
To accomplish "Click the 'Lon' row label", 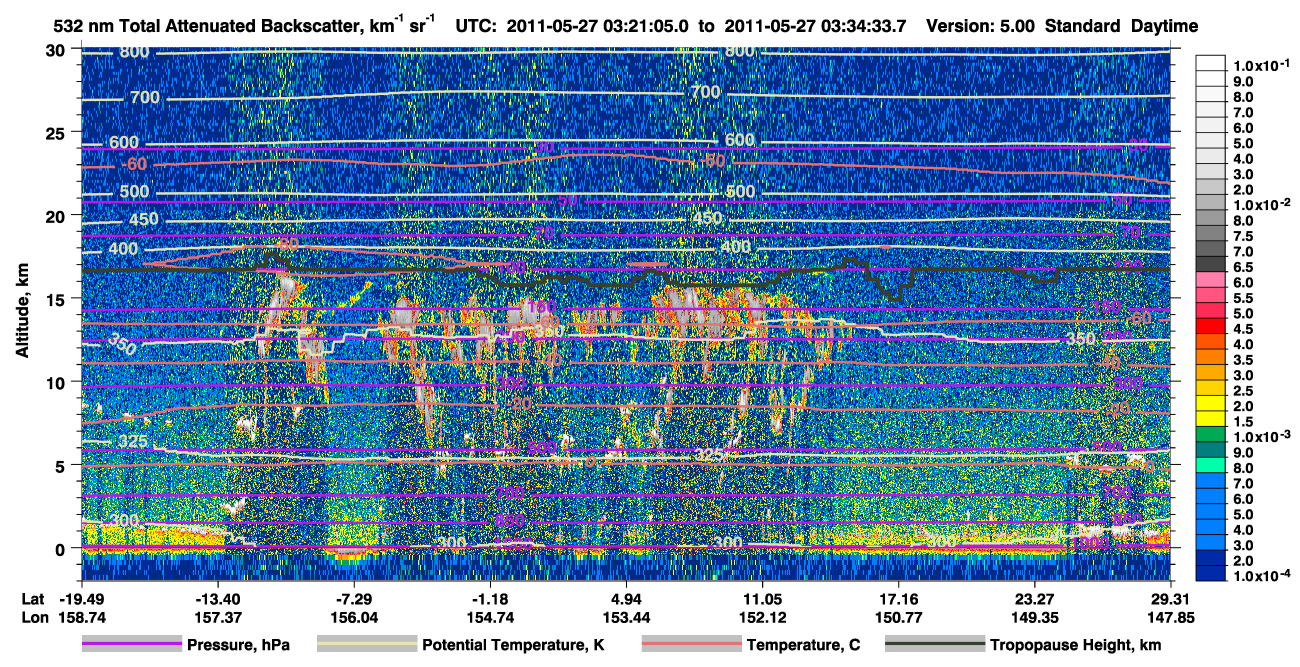I will (x=34, y=618).
